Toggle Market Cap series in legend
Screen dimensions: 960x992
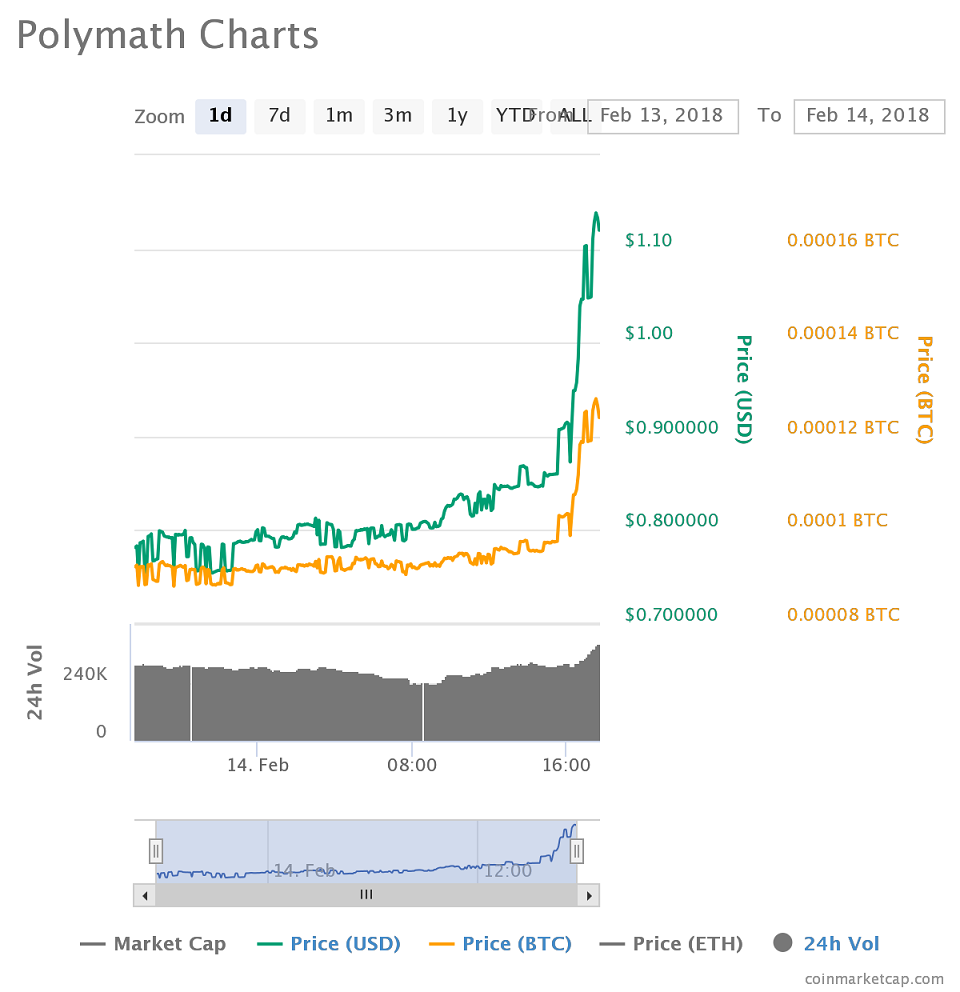pos(153,943)
